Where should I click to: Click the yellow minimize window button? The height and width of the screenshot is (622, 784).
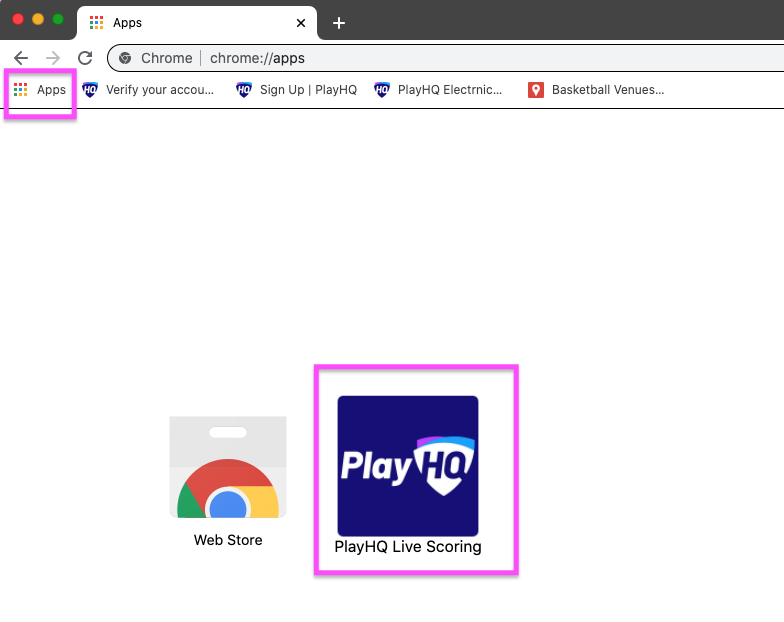tap(38, 19)
